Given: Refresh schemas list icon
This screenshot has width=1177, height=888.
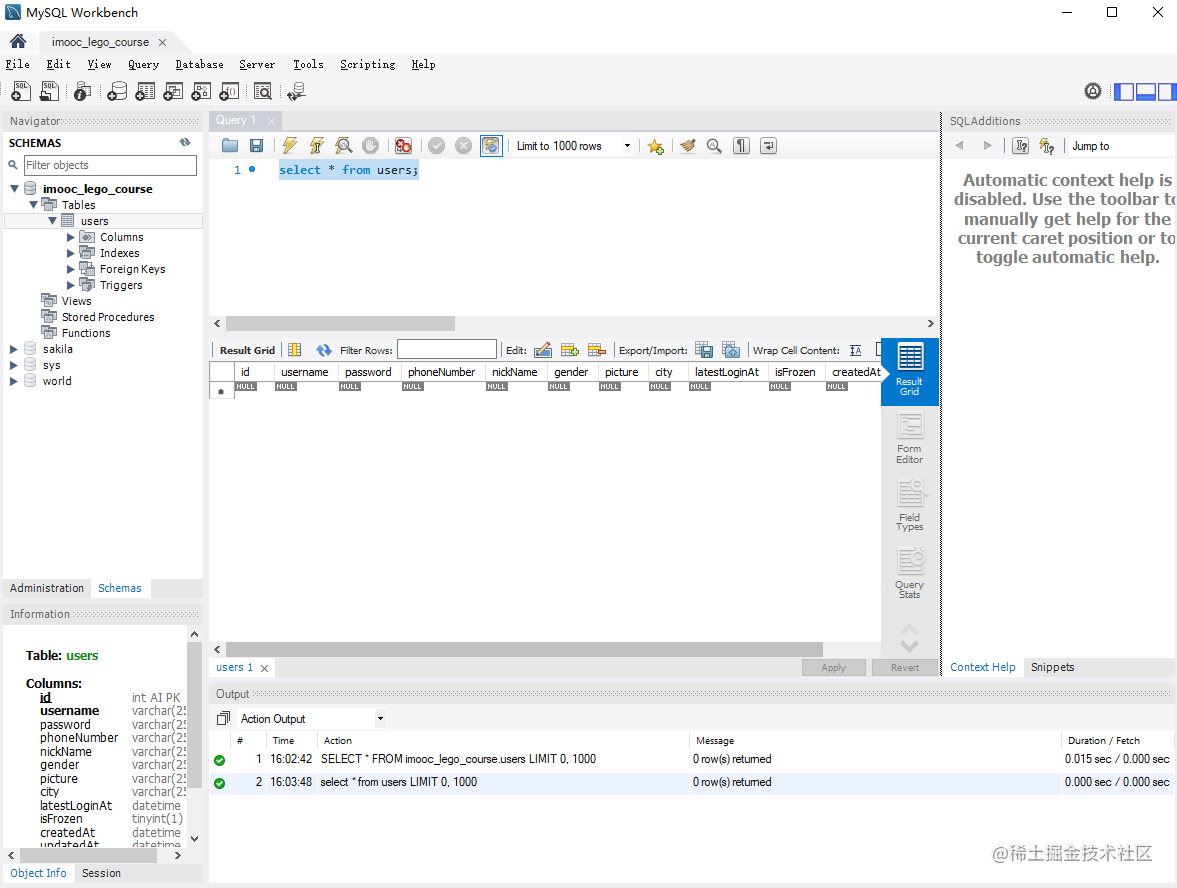Looking at the screenshot, I should [185, 143].
